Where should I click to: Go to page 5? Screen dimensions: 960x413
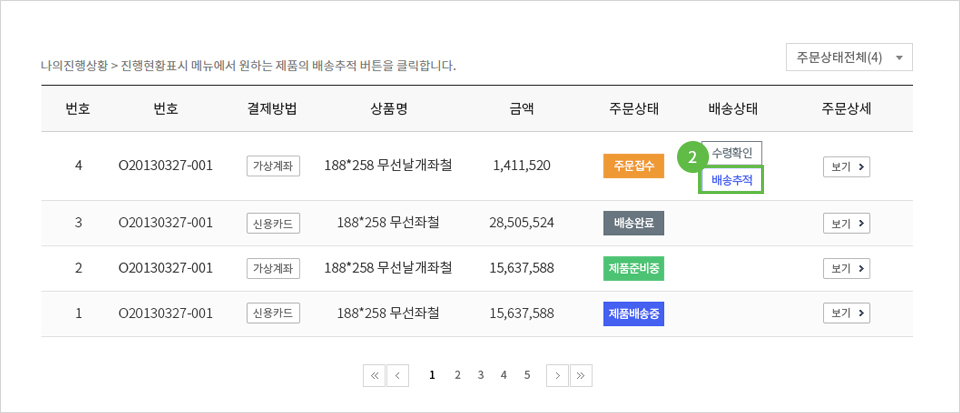[x=527, y=375]
